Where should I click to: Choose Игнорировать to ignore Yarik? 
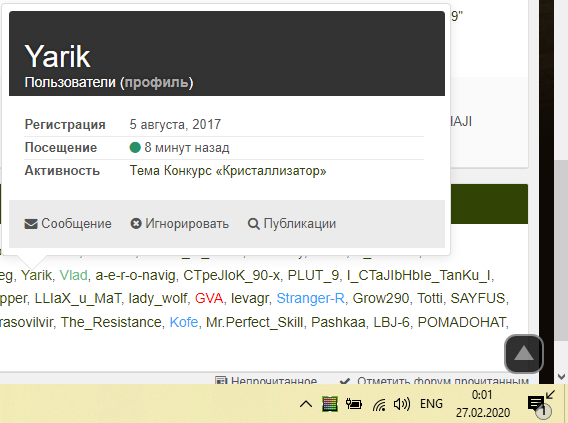[x=180, y=224]
